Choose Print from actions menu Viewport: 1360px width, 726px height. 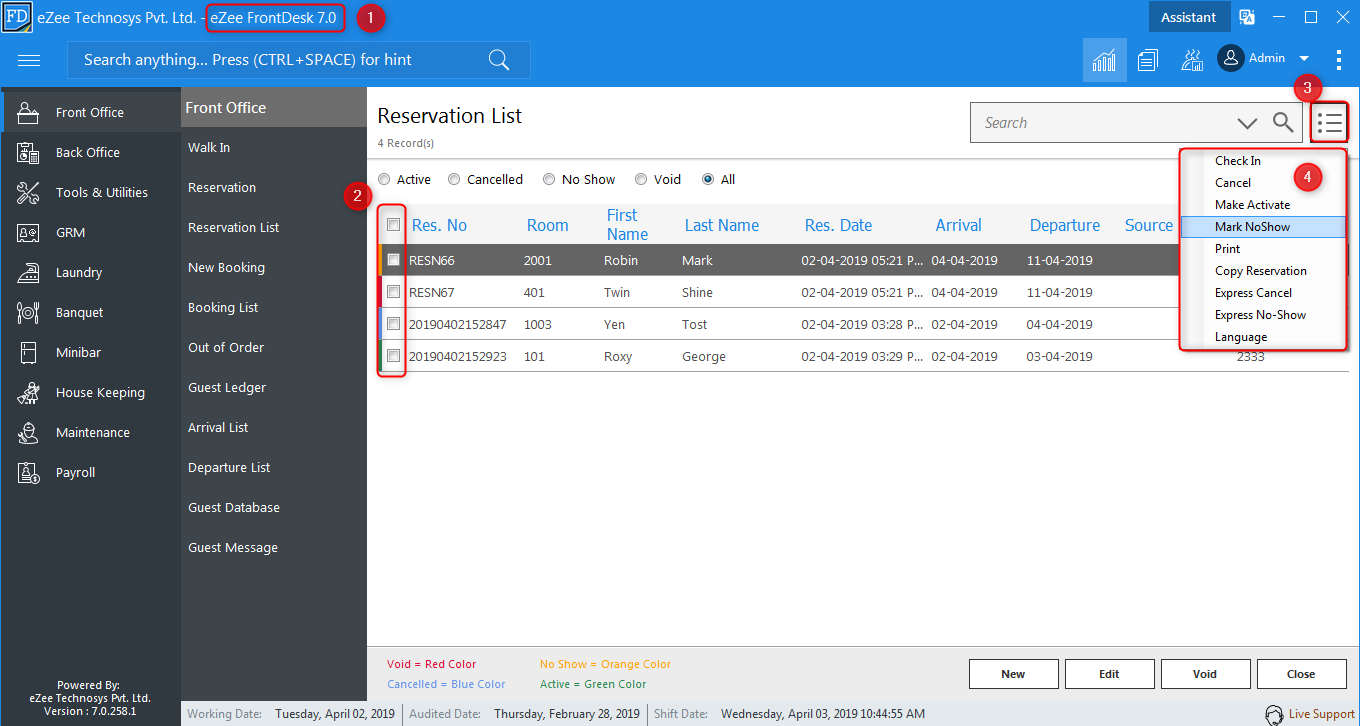[1263, 249]
